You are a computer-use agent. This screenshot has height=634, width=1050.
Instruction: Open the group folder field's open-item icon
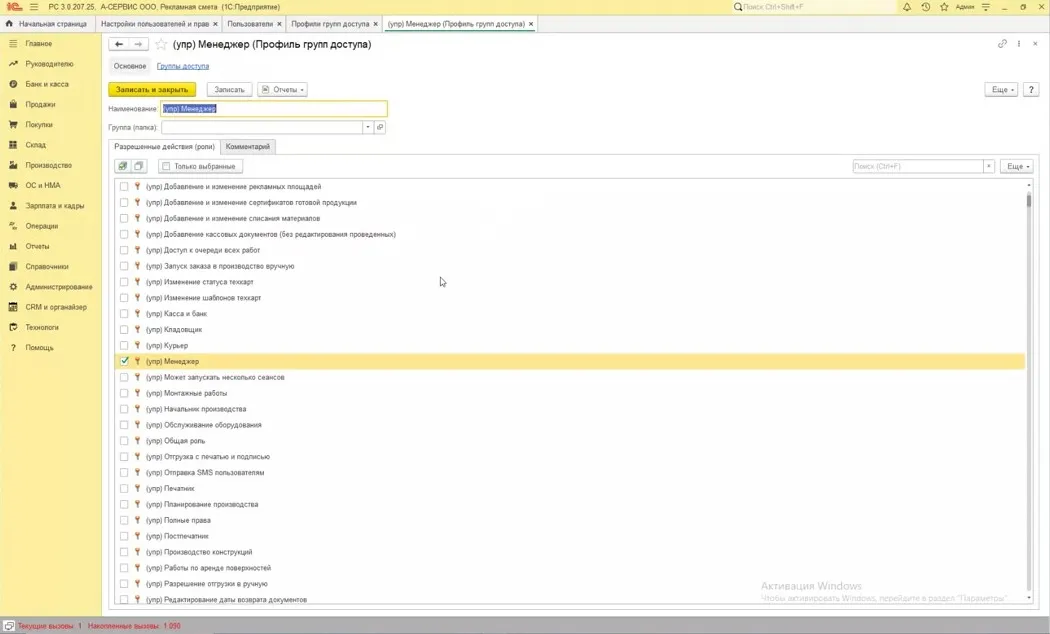(380, 127)
